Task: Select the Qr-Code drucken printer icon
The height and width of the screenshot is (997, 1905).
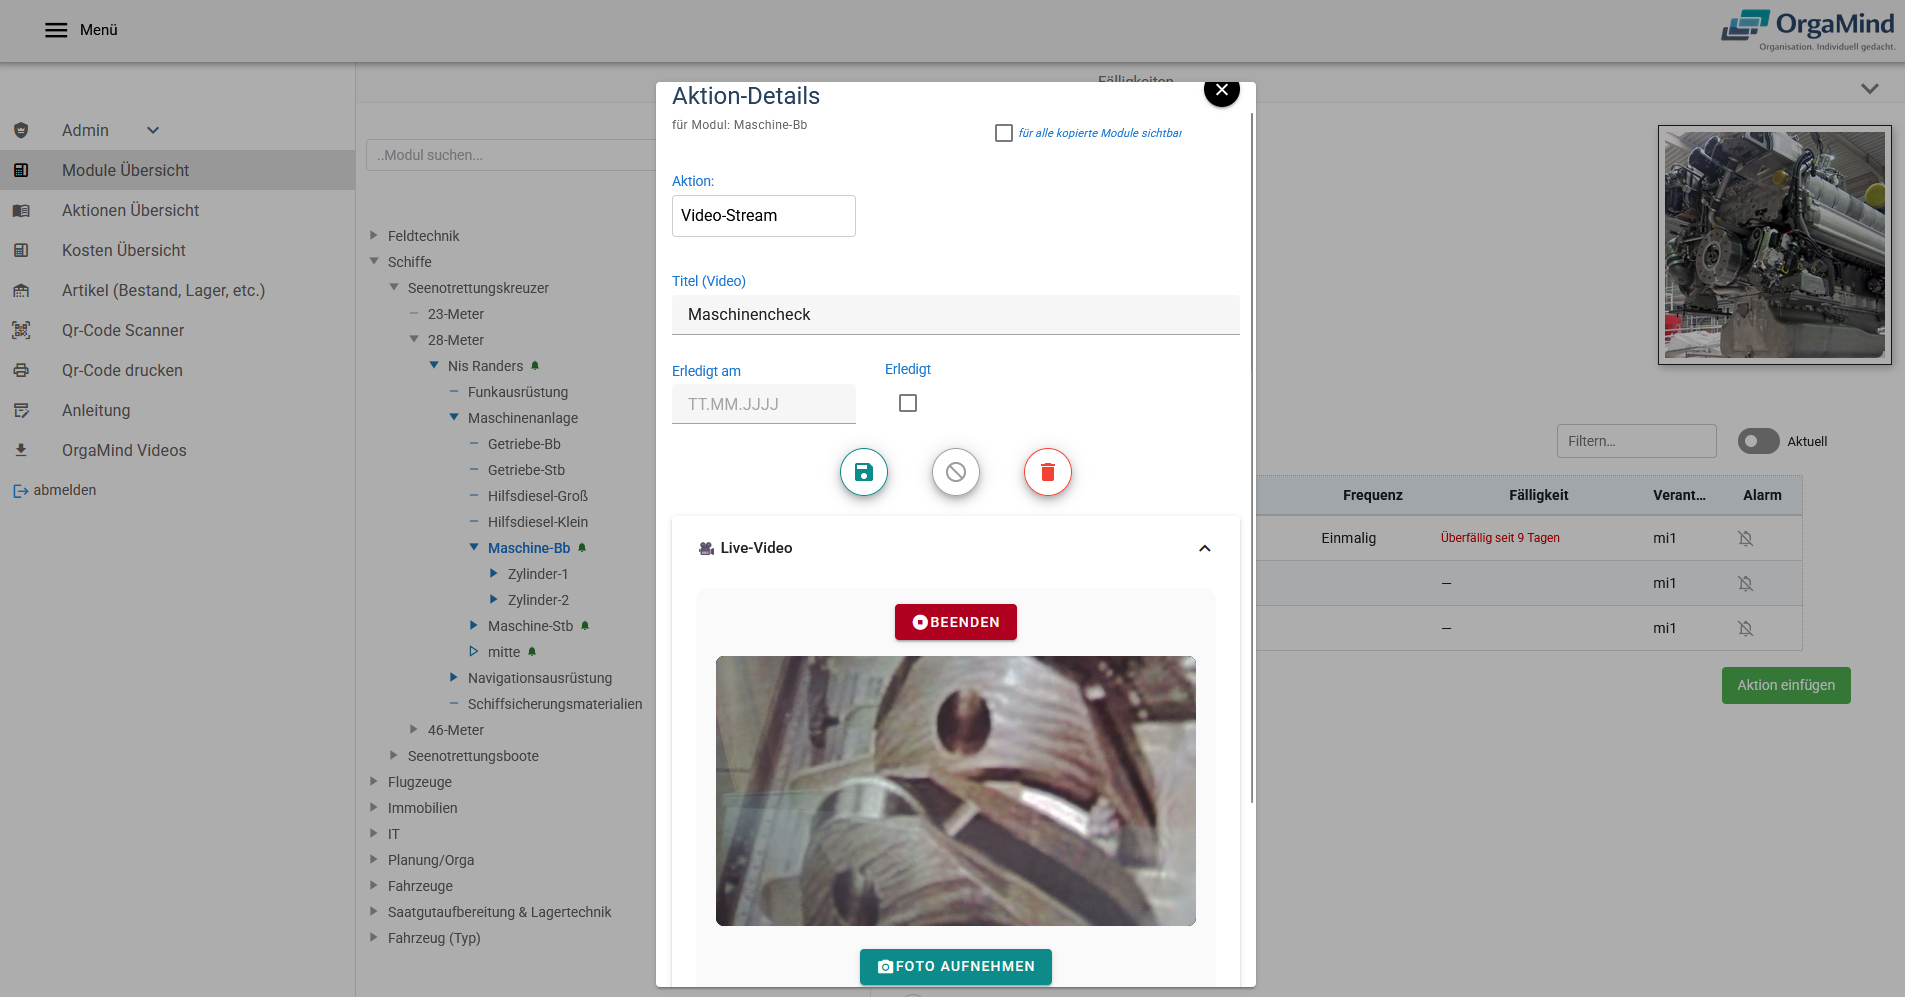Action: (x=22, y=370)
